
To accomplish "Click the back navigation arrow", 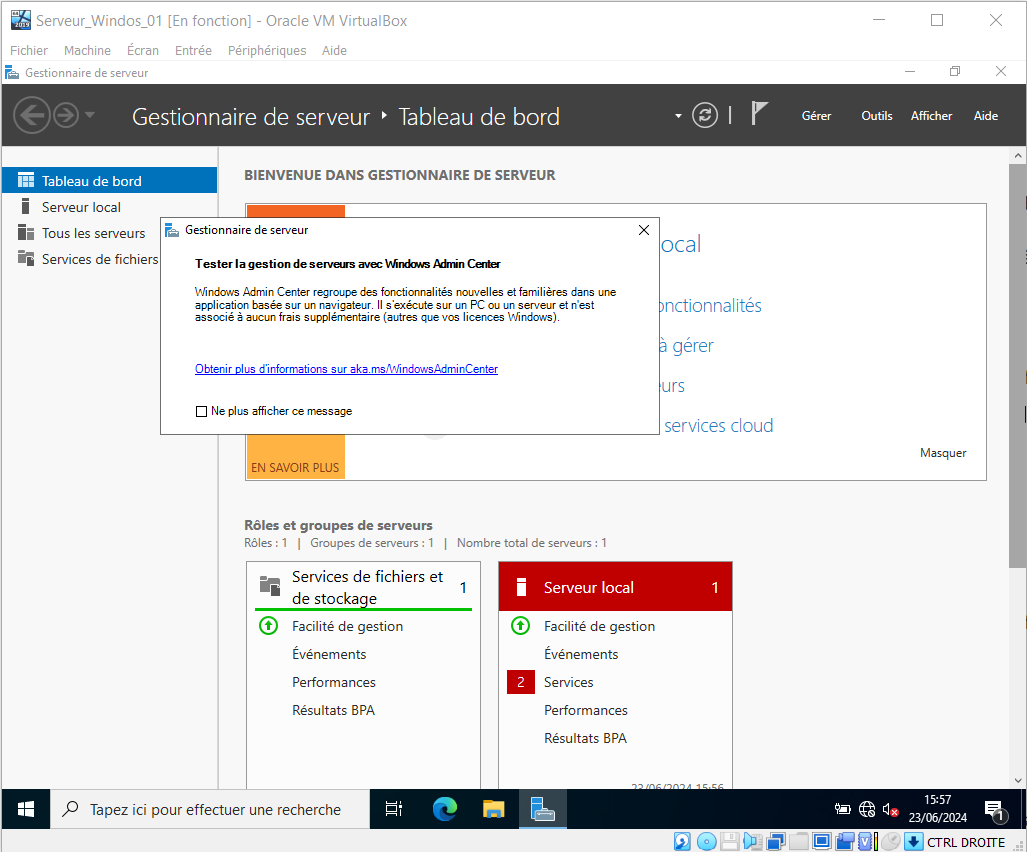I will 32,115.
